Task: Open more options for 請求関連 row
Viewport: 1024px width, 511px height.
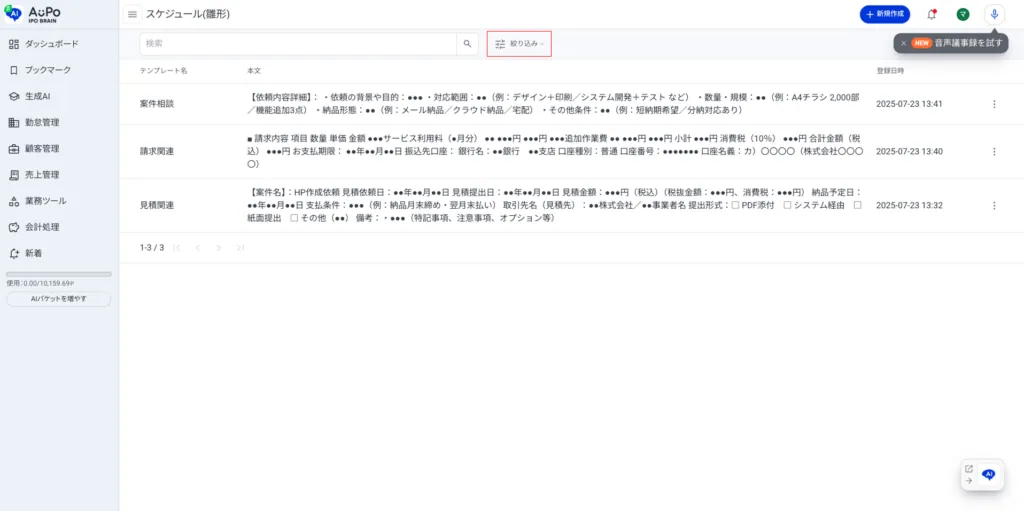Action: (994, 151)
